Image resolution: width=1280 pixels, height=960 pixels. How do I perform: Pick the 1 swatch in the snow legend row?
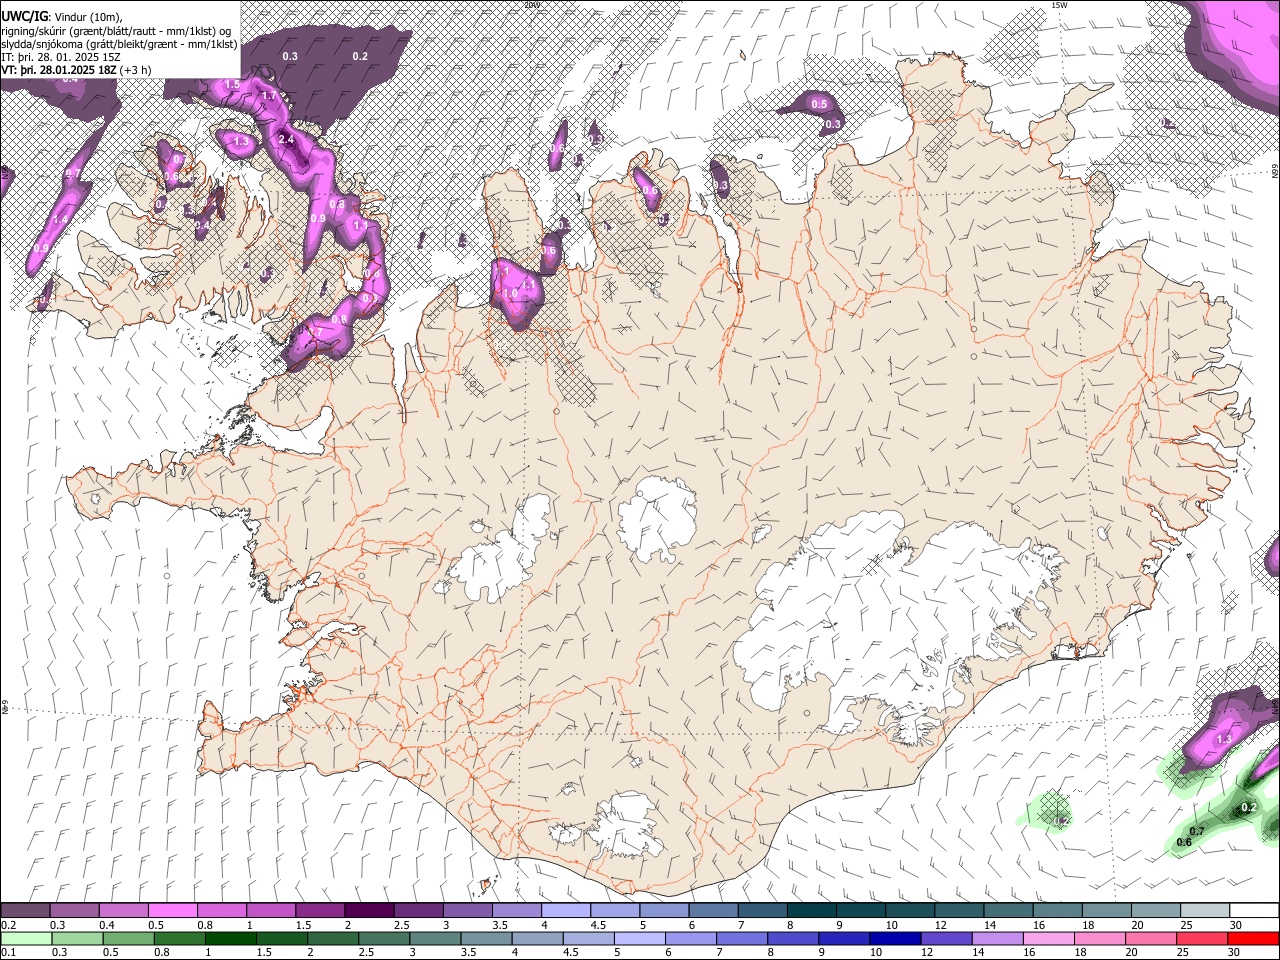pyautogui.click(x=270, y=911)
